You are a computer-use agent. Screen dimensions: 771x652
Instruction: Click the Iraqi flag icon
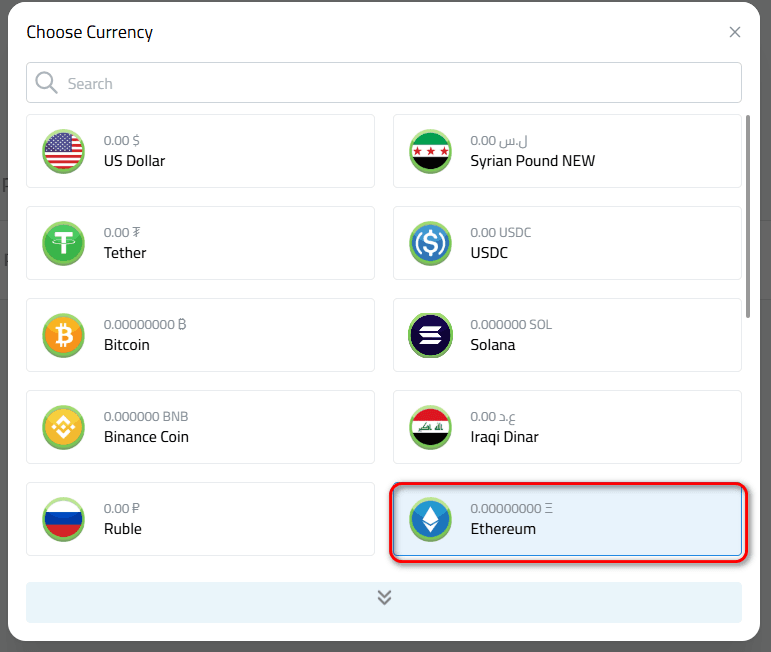tap(430, 427)
